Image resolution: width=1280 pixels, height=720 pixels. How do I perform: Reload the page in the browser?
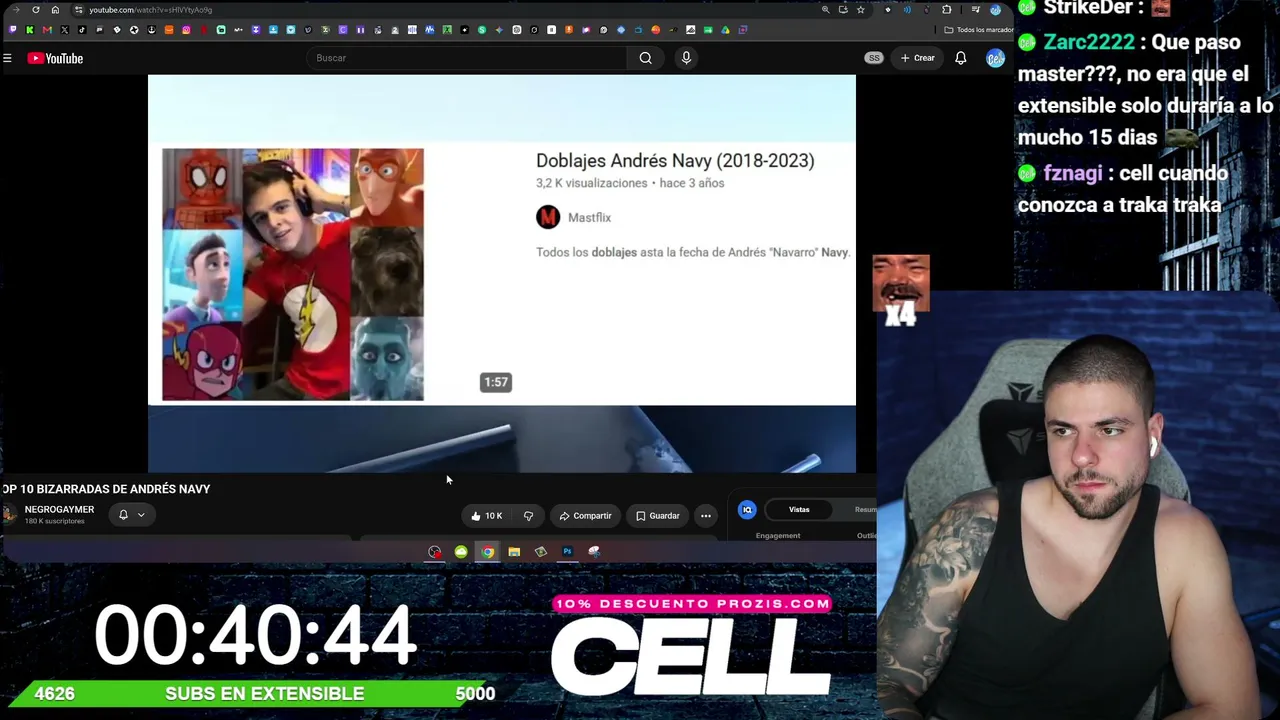pos(36,10)
